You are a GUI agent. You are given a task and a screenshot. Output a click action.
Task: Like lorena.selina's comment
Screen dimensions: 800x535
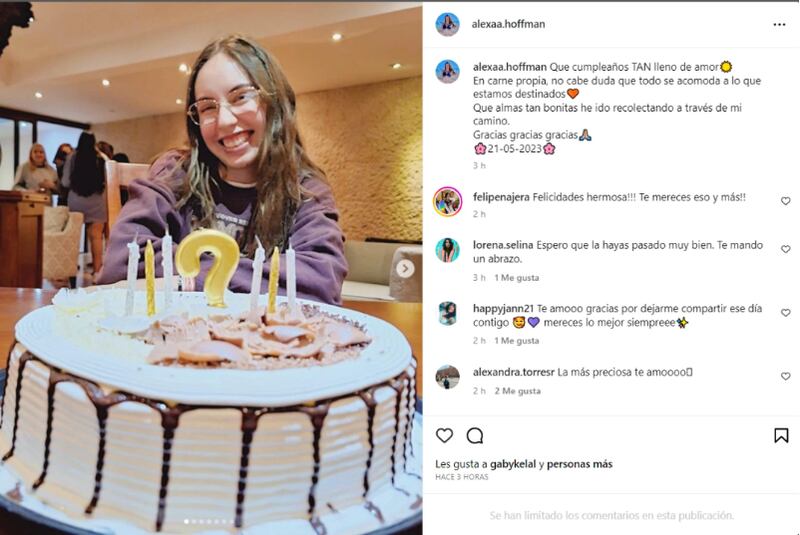point(785,249)
